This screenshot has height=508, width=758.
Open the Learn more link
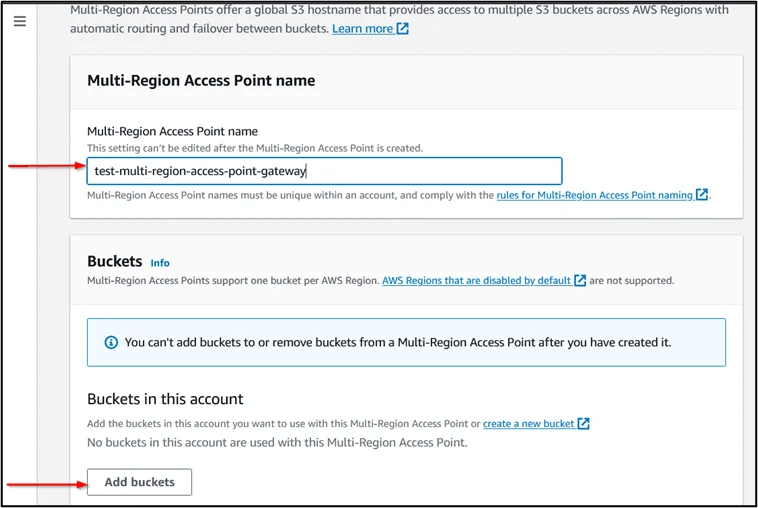[x=370, y=29]
